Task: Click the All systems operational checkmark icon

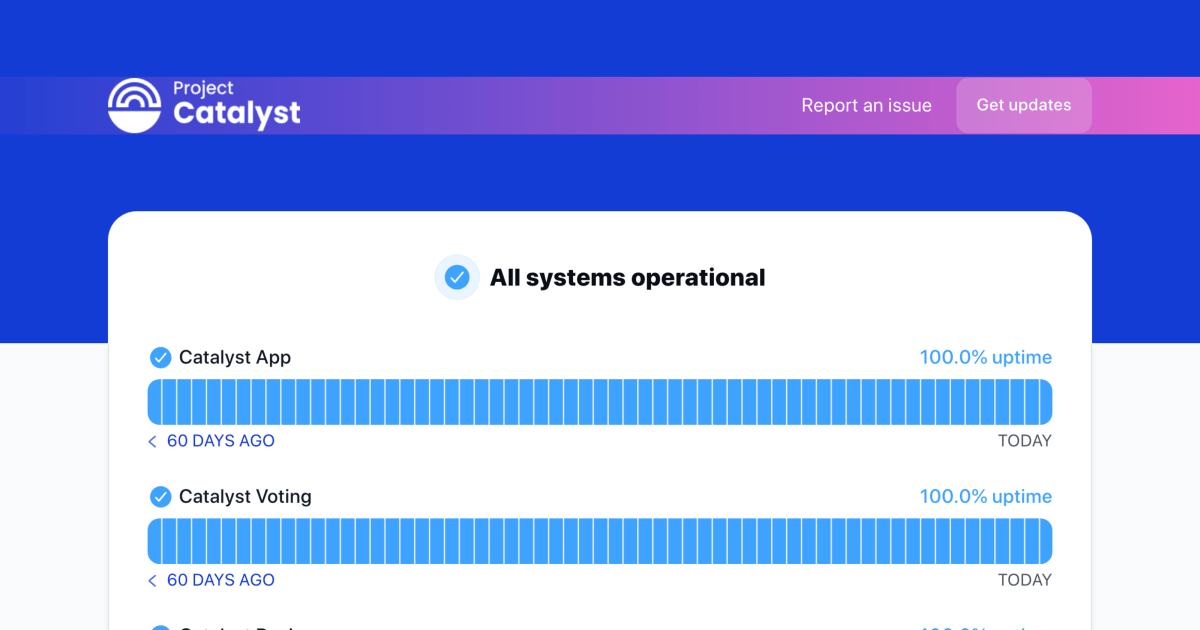Action: tap(457, 277)
